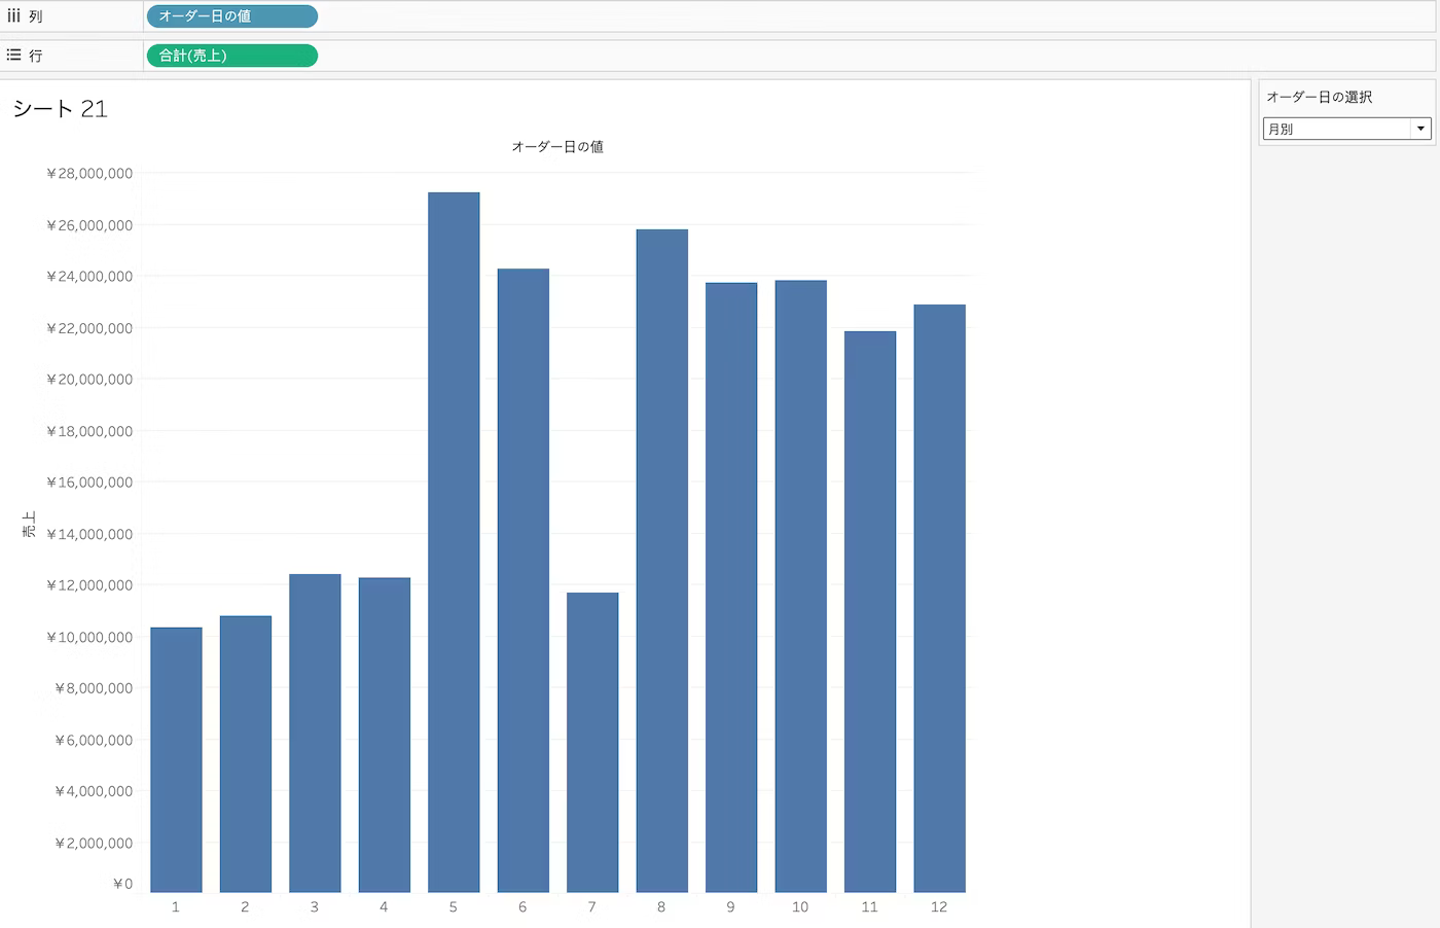This screenshot has width=1440, height=928.
Task: Click the x-axis label 9
Action: [731, 907]
